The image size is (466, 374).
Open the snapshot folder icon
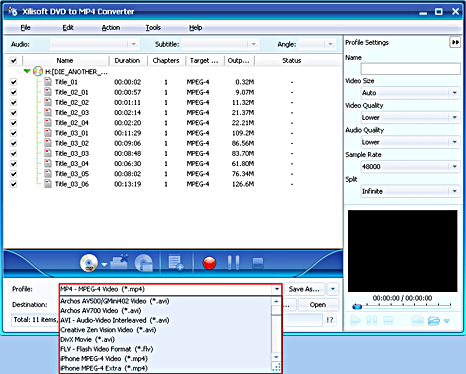click(434, 321)
